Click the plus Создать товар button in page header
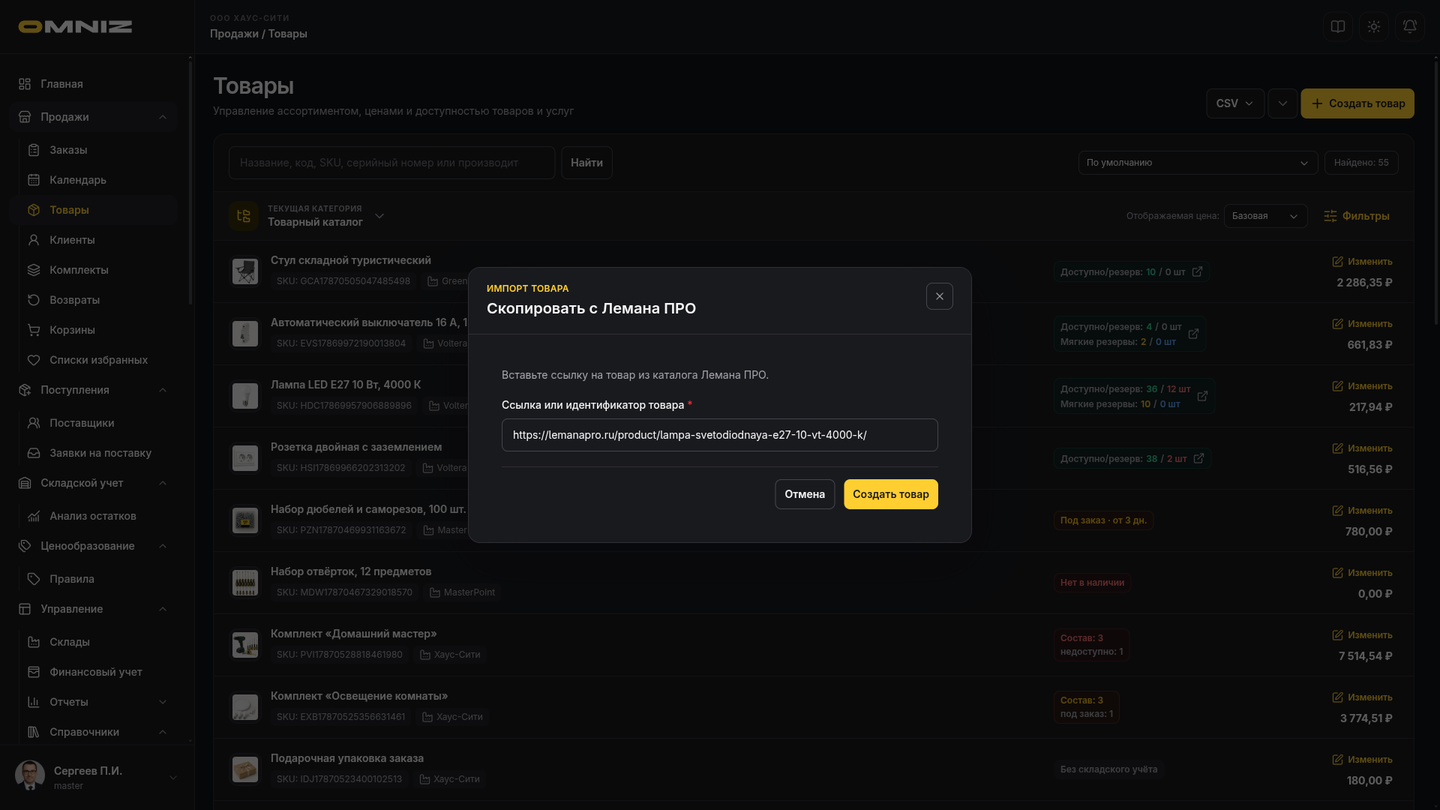 pyautogui.click(x=1357, y=103)
